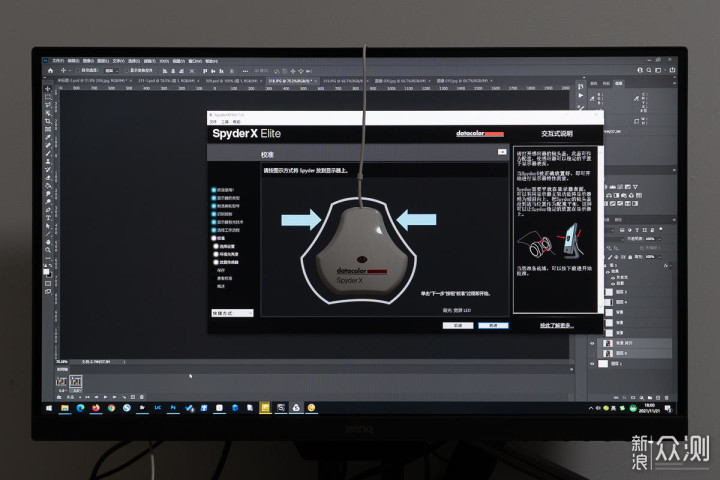Click the SpyderX help panel scrollbar
Screen dimensions: 720x480
[600, 230]
